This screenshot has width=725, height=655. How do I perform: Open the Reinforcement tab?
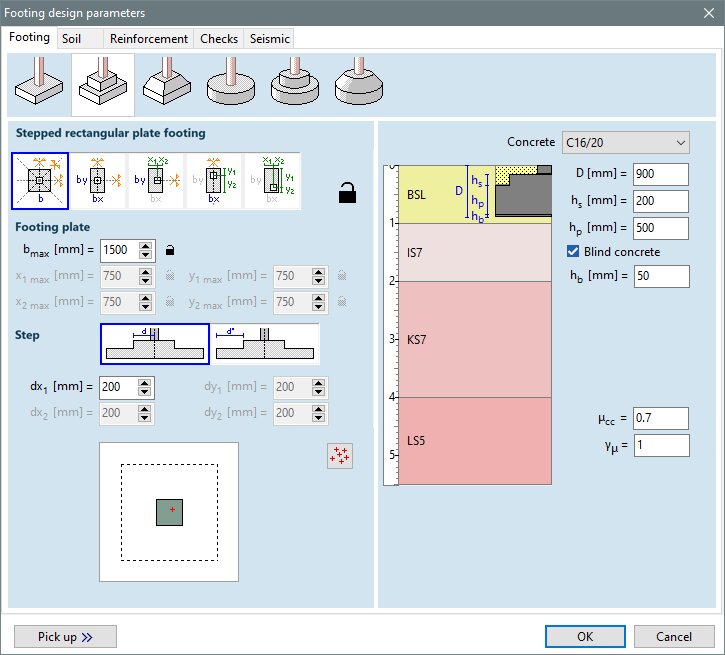click(149, 39)
